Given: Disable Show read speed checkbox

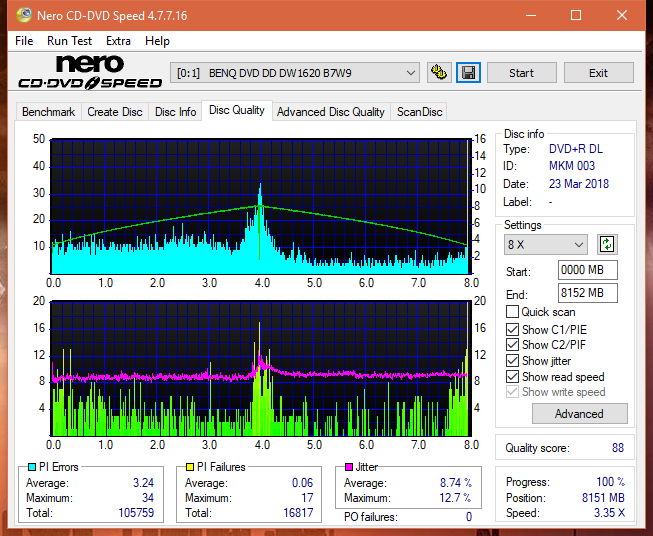Looking at the screenshot, I should 512,376.
